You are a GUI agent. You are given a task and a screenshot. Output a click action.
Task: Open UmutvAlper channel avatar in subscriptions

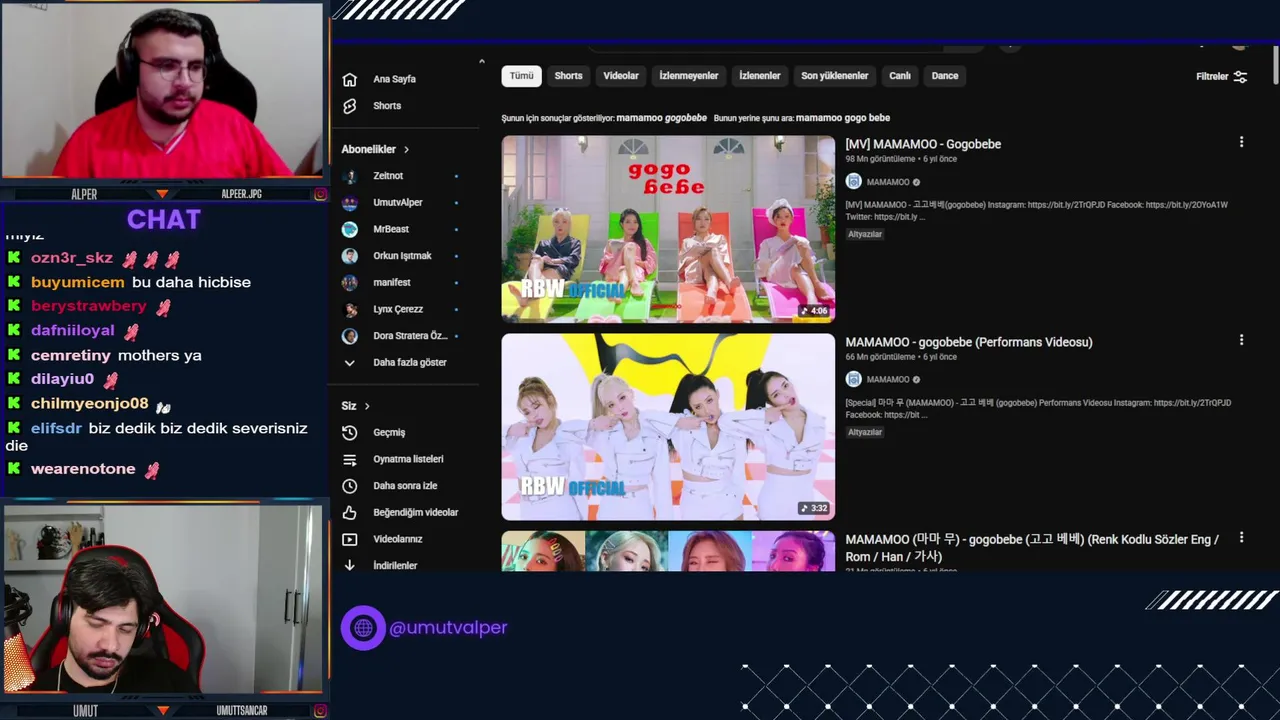tap(350, 203)
